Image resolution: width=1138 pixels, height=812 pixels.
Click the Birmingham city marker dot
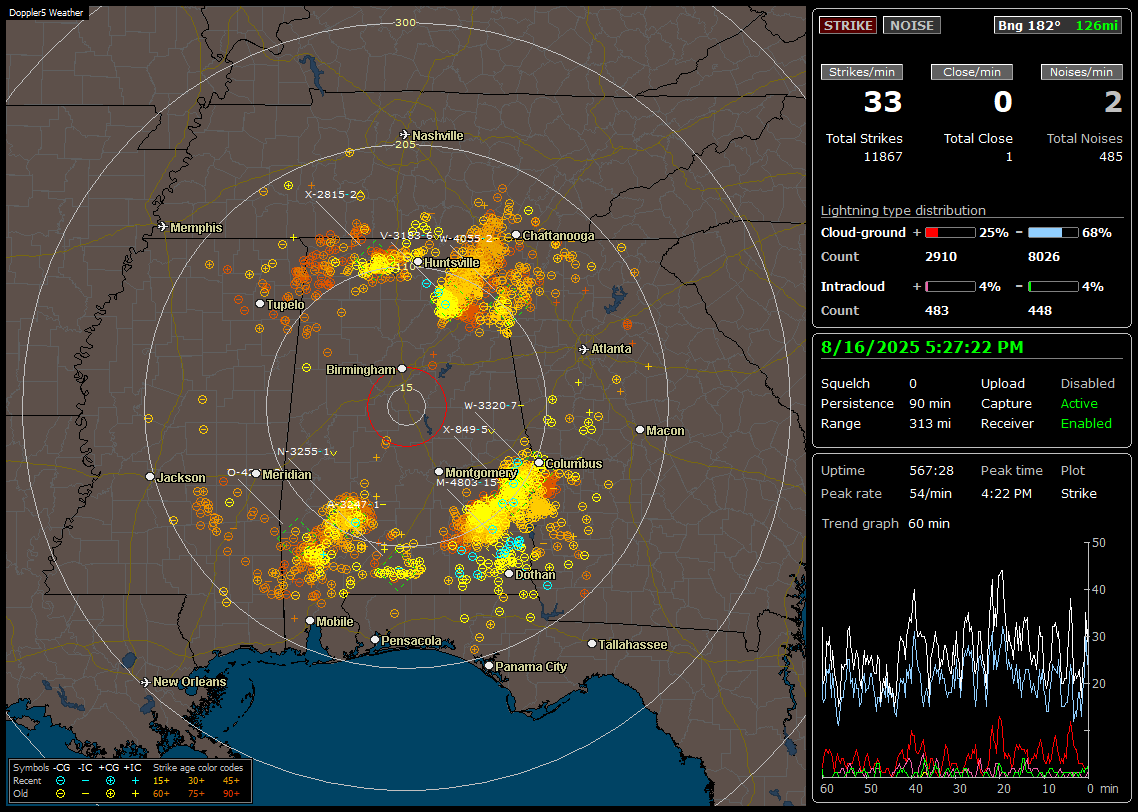pos(402,369)
